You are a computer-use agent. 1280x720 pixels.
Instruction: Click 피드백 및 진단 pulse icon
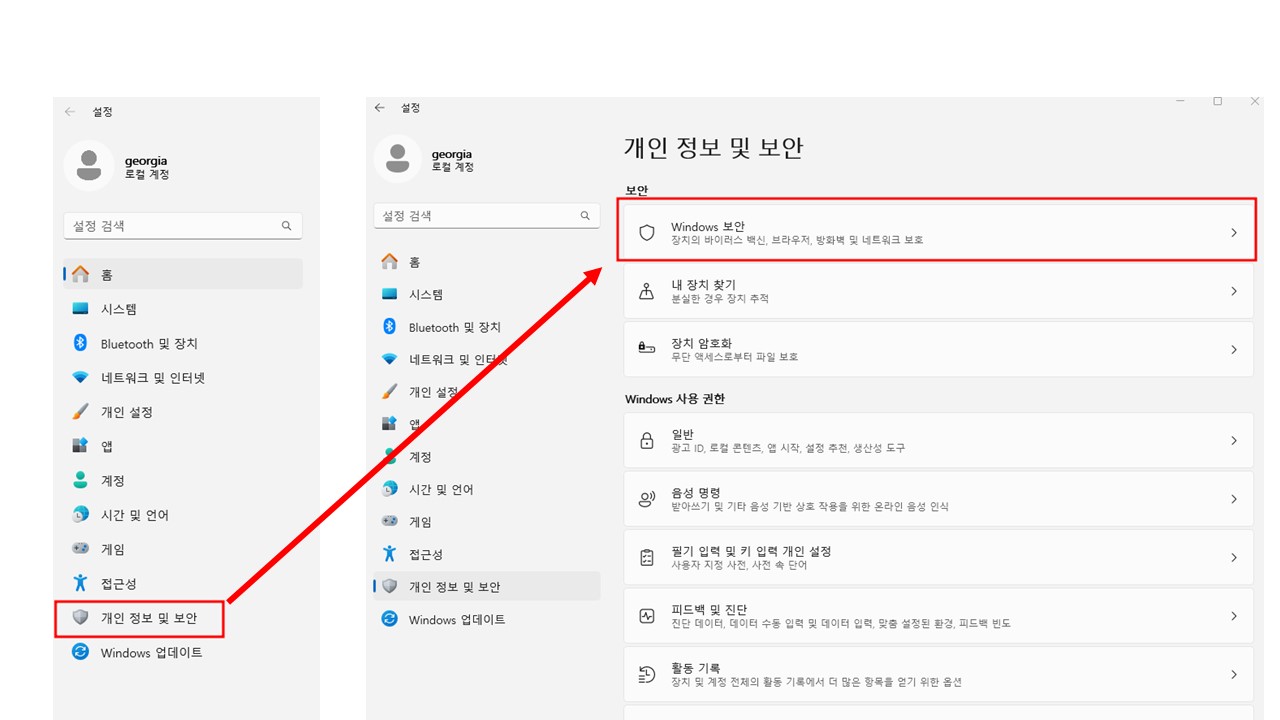point(647,615)
